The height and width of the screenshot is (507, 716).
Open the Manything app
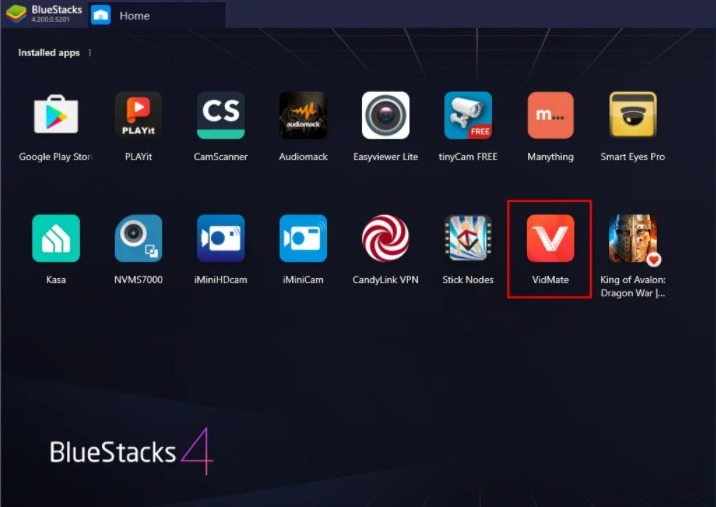(550, 116)
